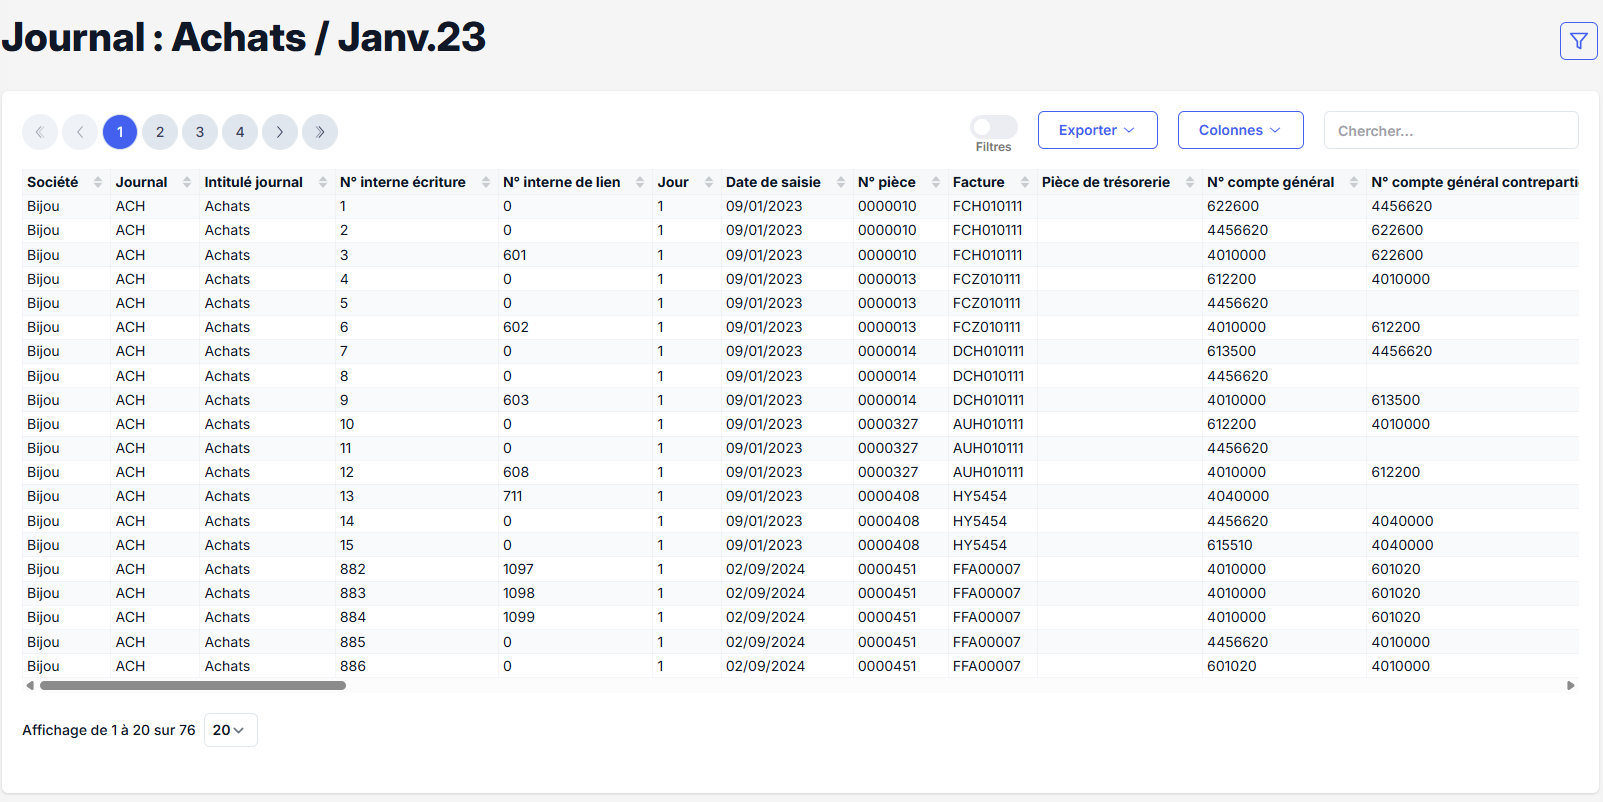Enable the Filtres toggle switch
The image size is (1603, 802).
(x=993, y=127)
